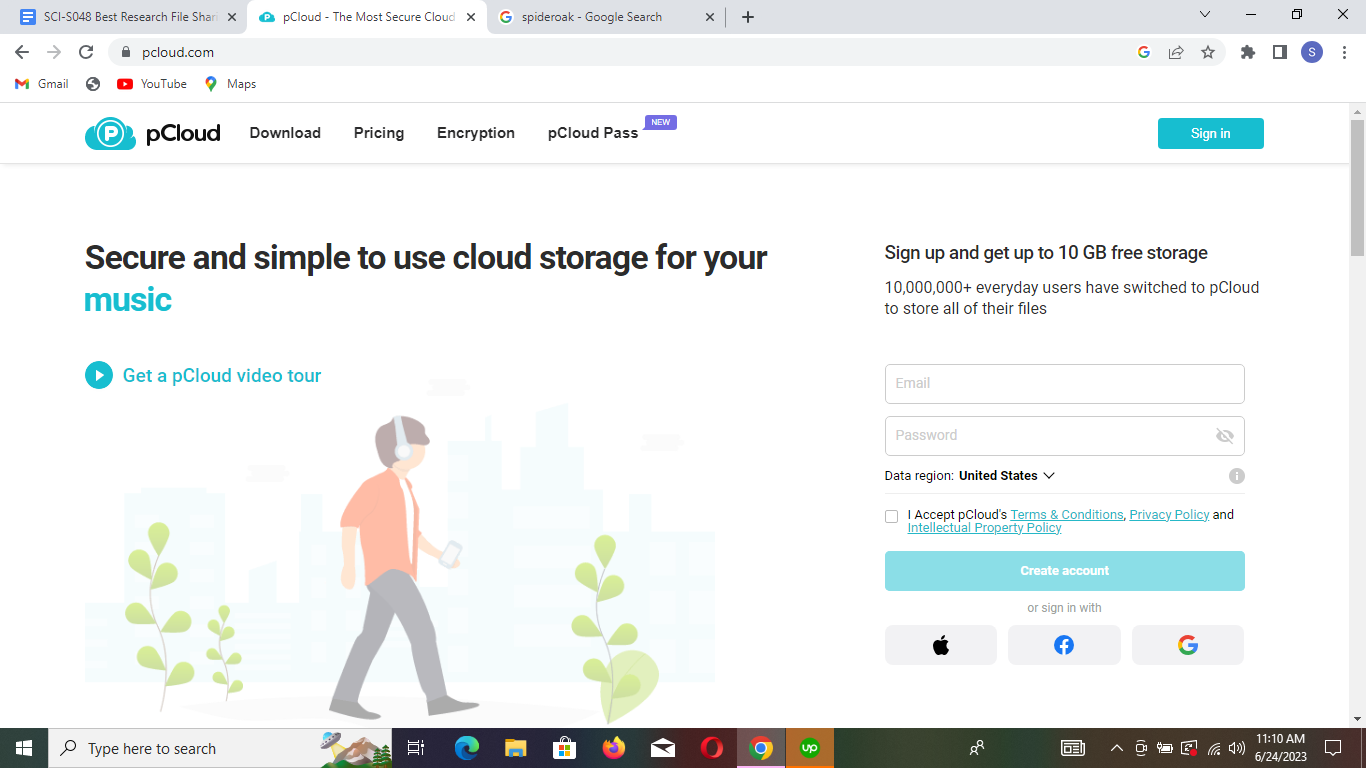Bookmark this page using the star icon
Screen dimensions: 1366x768
(1209, 52)
